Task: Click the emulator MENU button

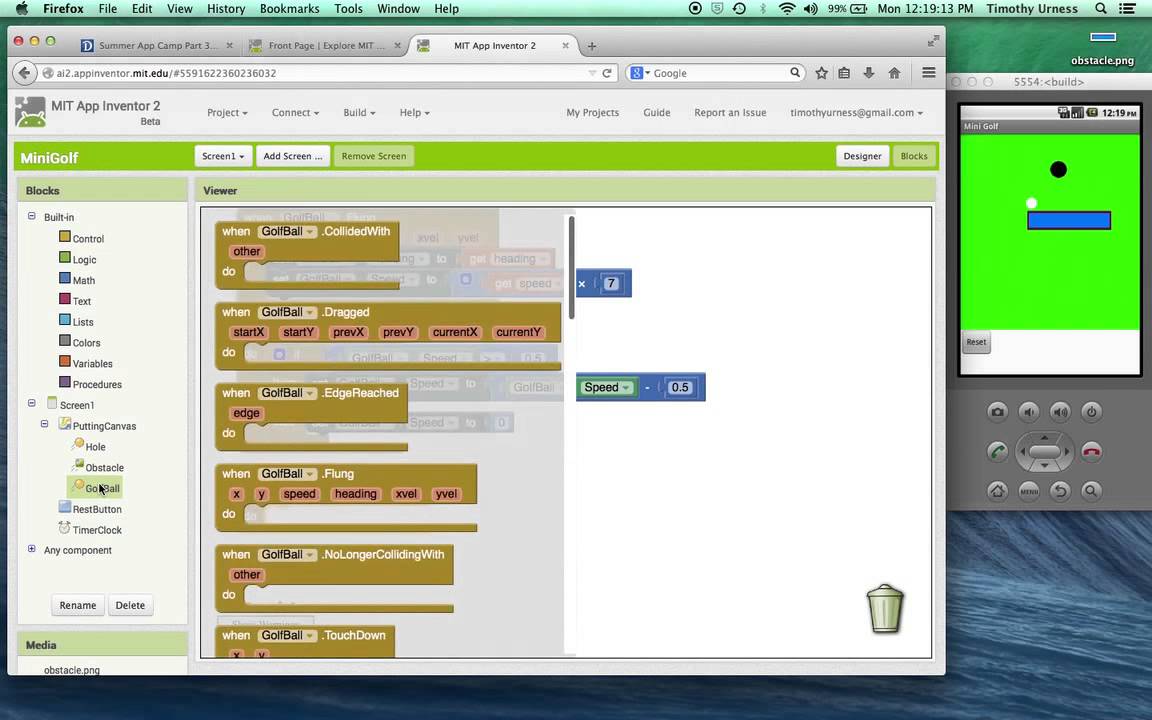Action: pos(1029,491)
